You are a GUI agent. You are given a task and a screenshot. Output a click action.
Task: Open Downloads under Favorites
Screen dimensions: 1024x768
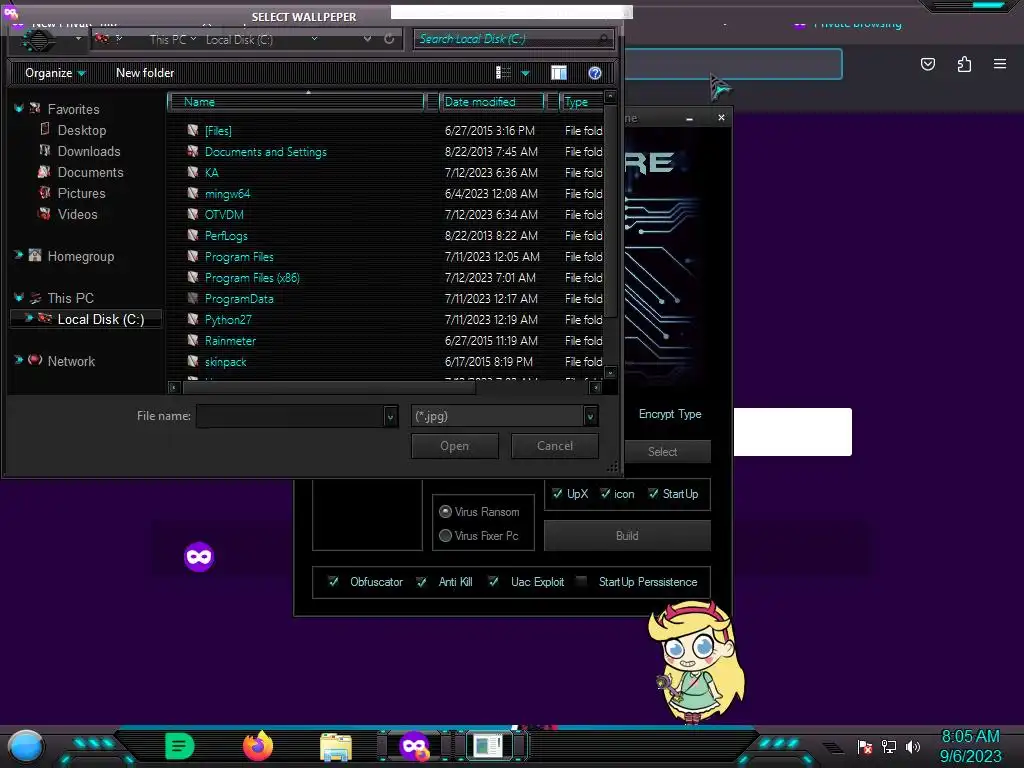[x=89, y=152]
